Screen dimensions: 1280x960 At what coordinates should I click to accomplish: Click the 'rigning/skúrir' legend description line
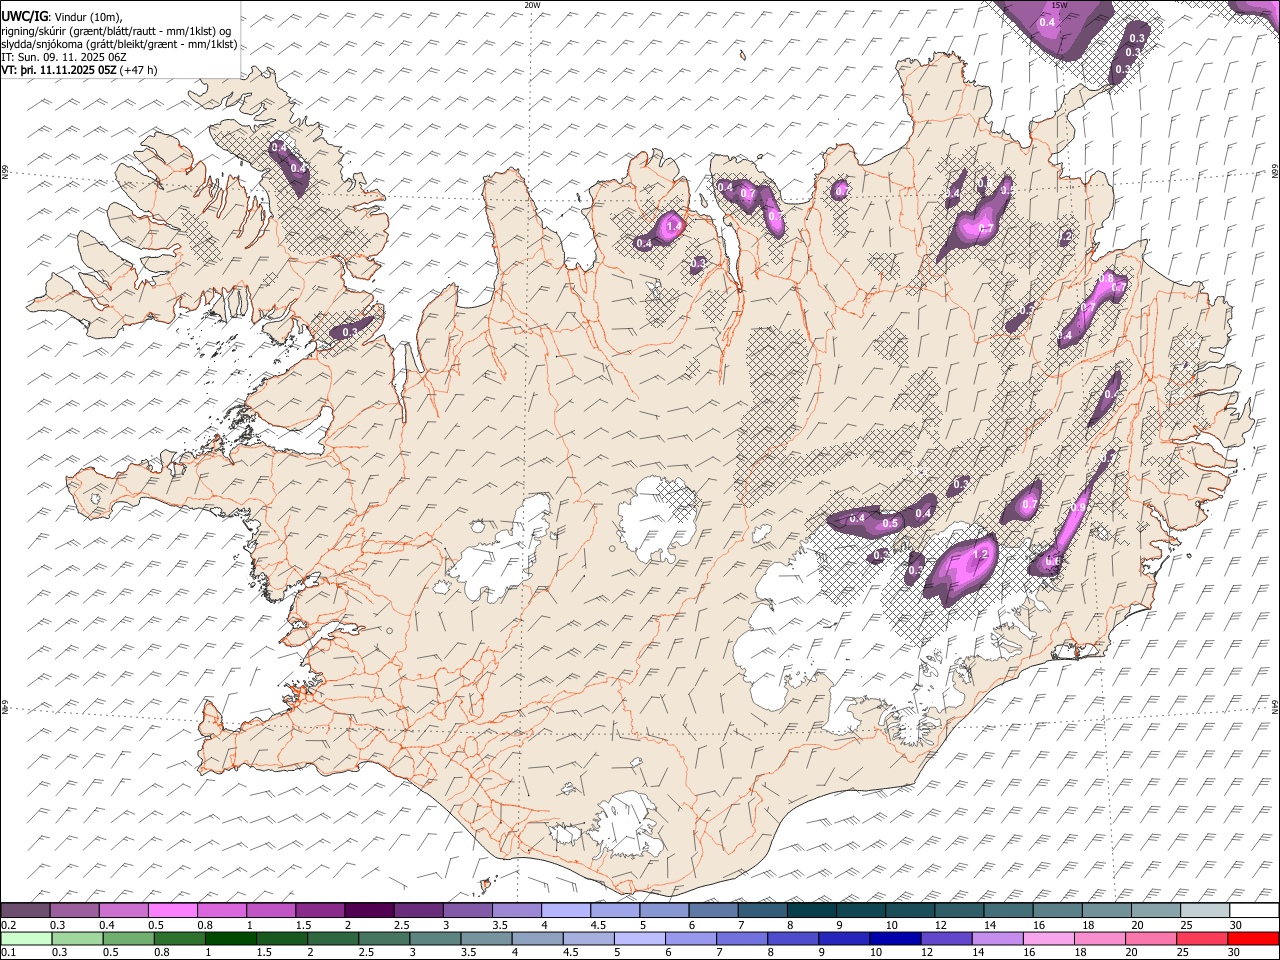pyautogui.click(x=118, y=30)
